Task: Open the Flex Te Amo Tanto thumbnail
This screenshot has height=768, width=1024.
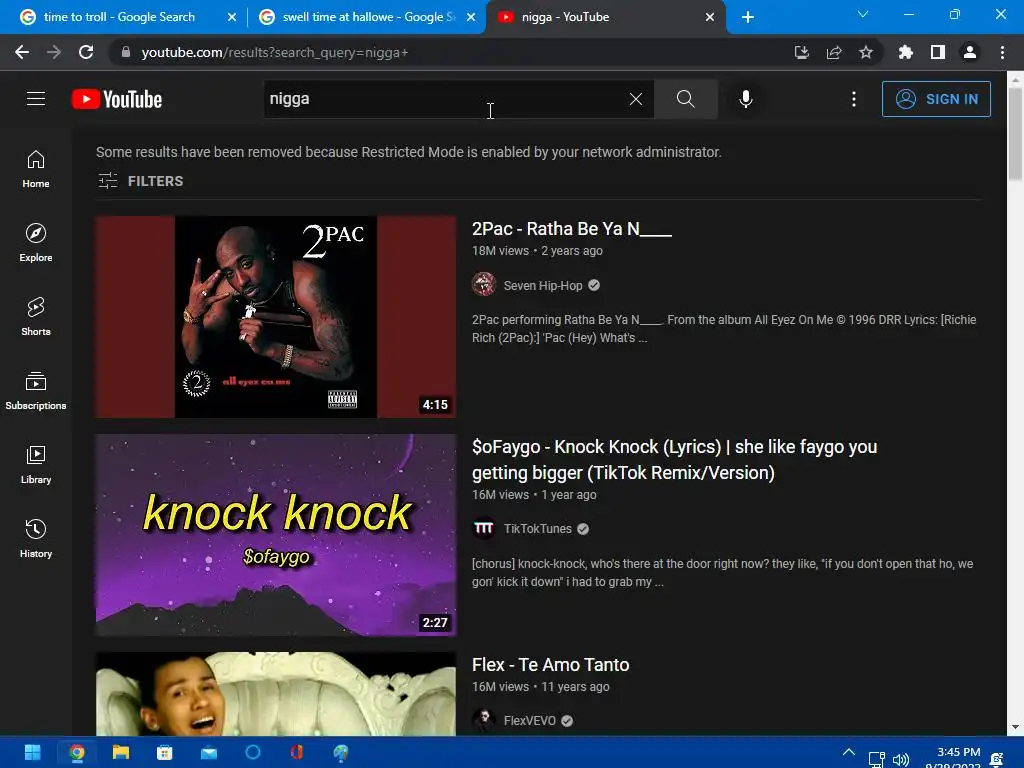Action: click(x=276, y=694)
